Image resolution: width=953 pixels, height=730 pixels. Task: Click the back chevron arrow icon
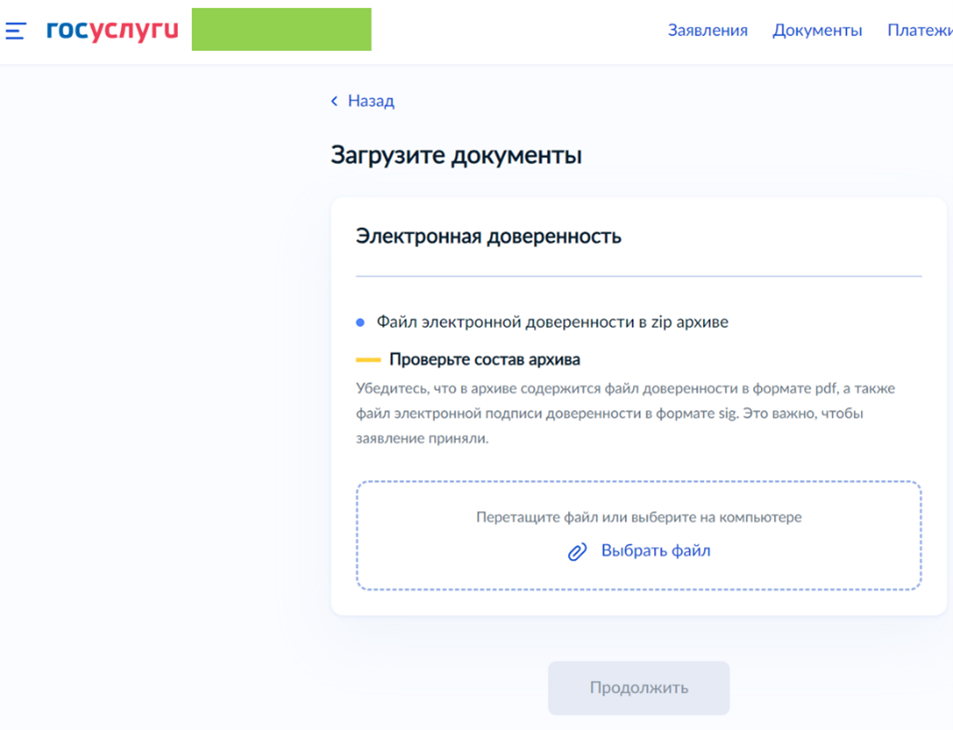click(x=335, y=102)
